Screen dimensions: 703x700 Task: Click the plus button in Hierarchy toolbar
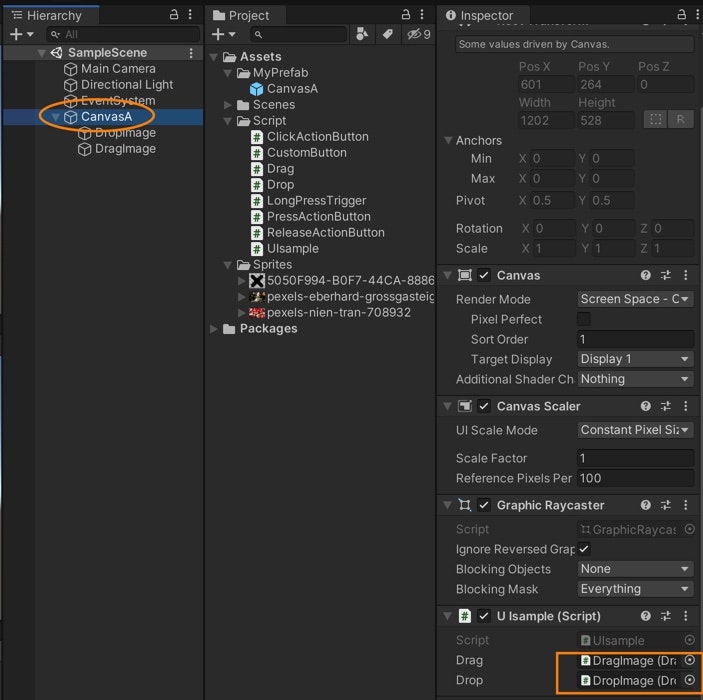16,34
